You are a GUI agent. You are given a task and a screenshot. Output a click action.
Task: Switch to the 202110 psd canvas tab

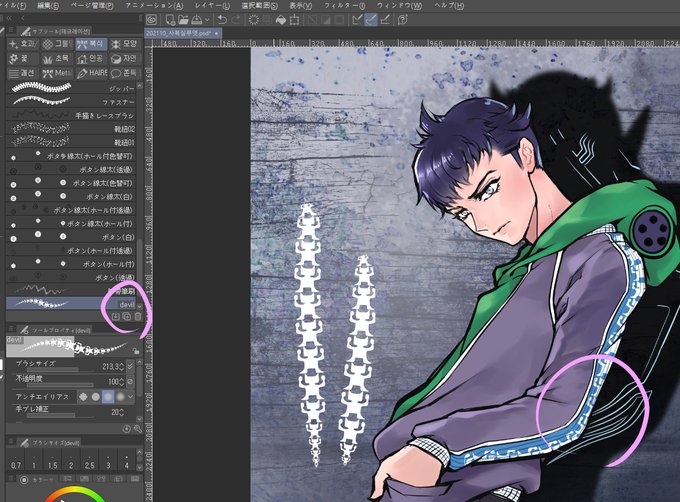pos(183,33)
